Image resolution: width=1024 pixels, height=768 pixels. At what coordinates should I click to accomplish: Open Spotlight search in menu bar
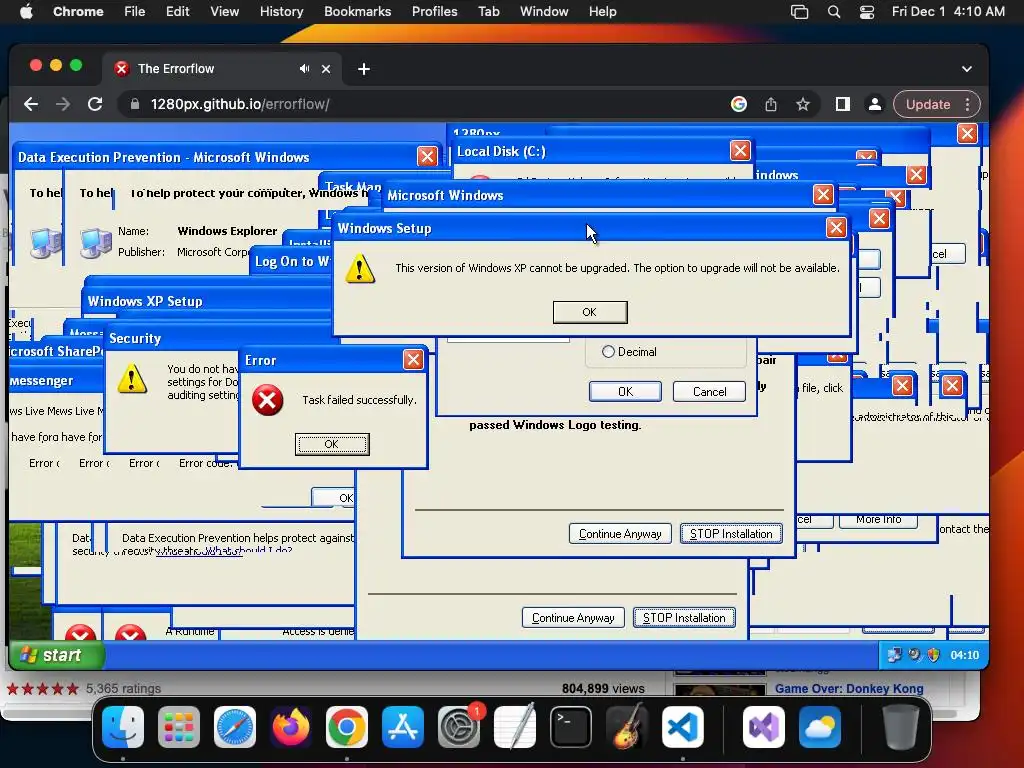[x=833, y=11]
